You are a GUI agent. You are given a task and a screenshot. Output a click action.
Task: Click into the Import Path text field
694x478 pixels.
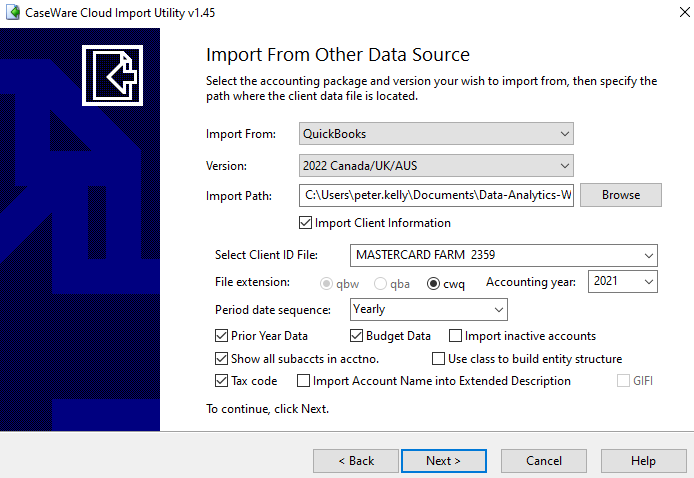436,196
